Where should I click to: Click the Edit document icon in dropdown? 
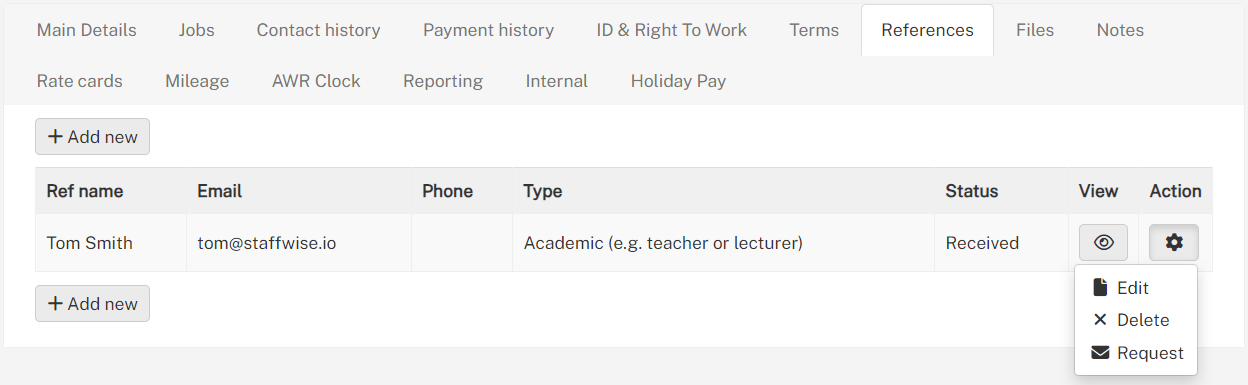pos(1100,288)
